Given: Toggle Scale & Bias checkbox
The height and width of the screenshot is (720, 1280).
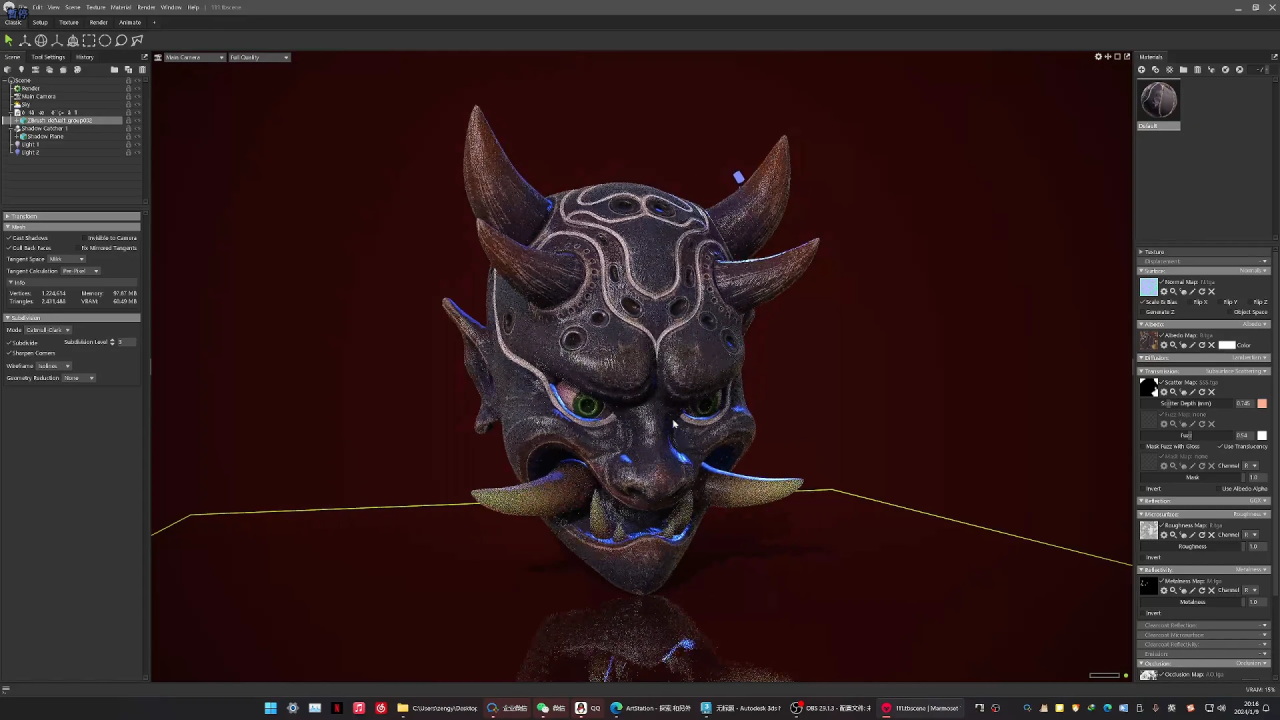Looking at the screenshot, I should coord(1143,302).
